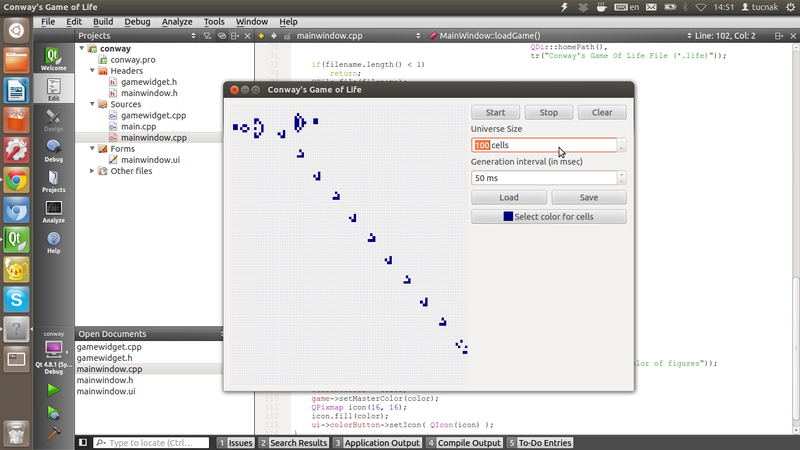This screenshot has height=450, width=800.
Task: Open Welcome mode in Qt Creator sidebar
Action: 54,59
